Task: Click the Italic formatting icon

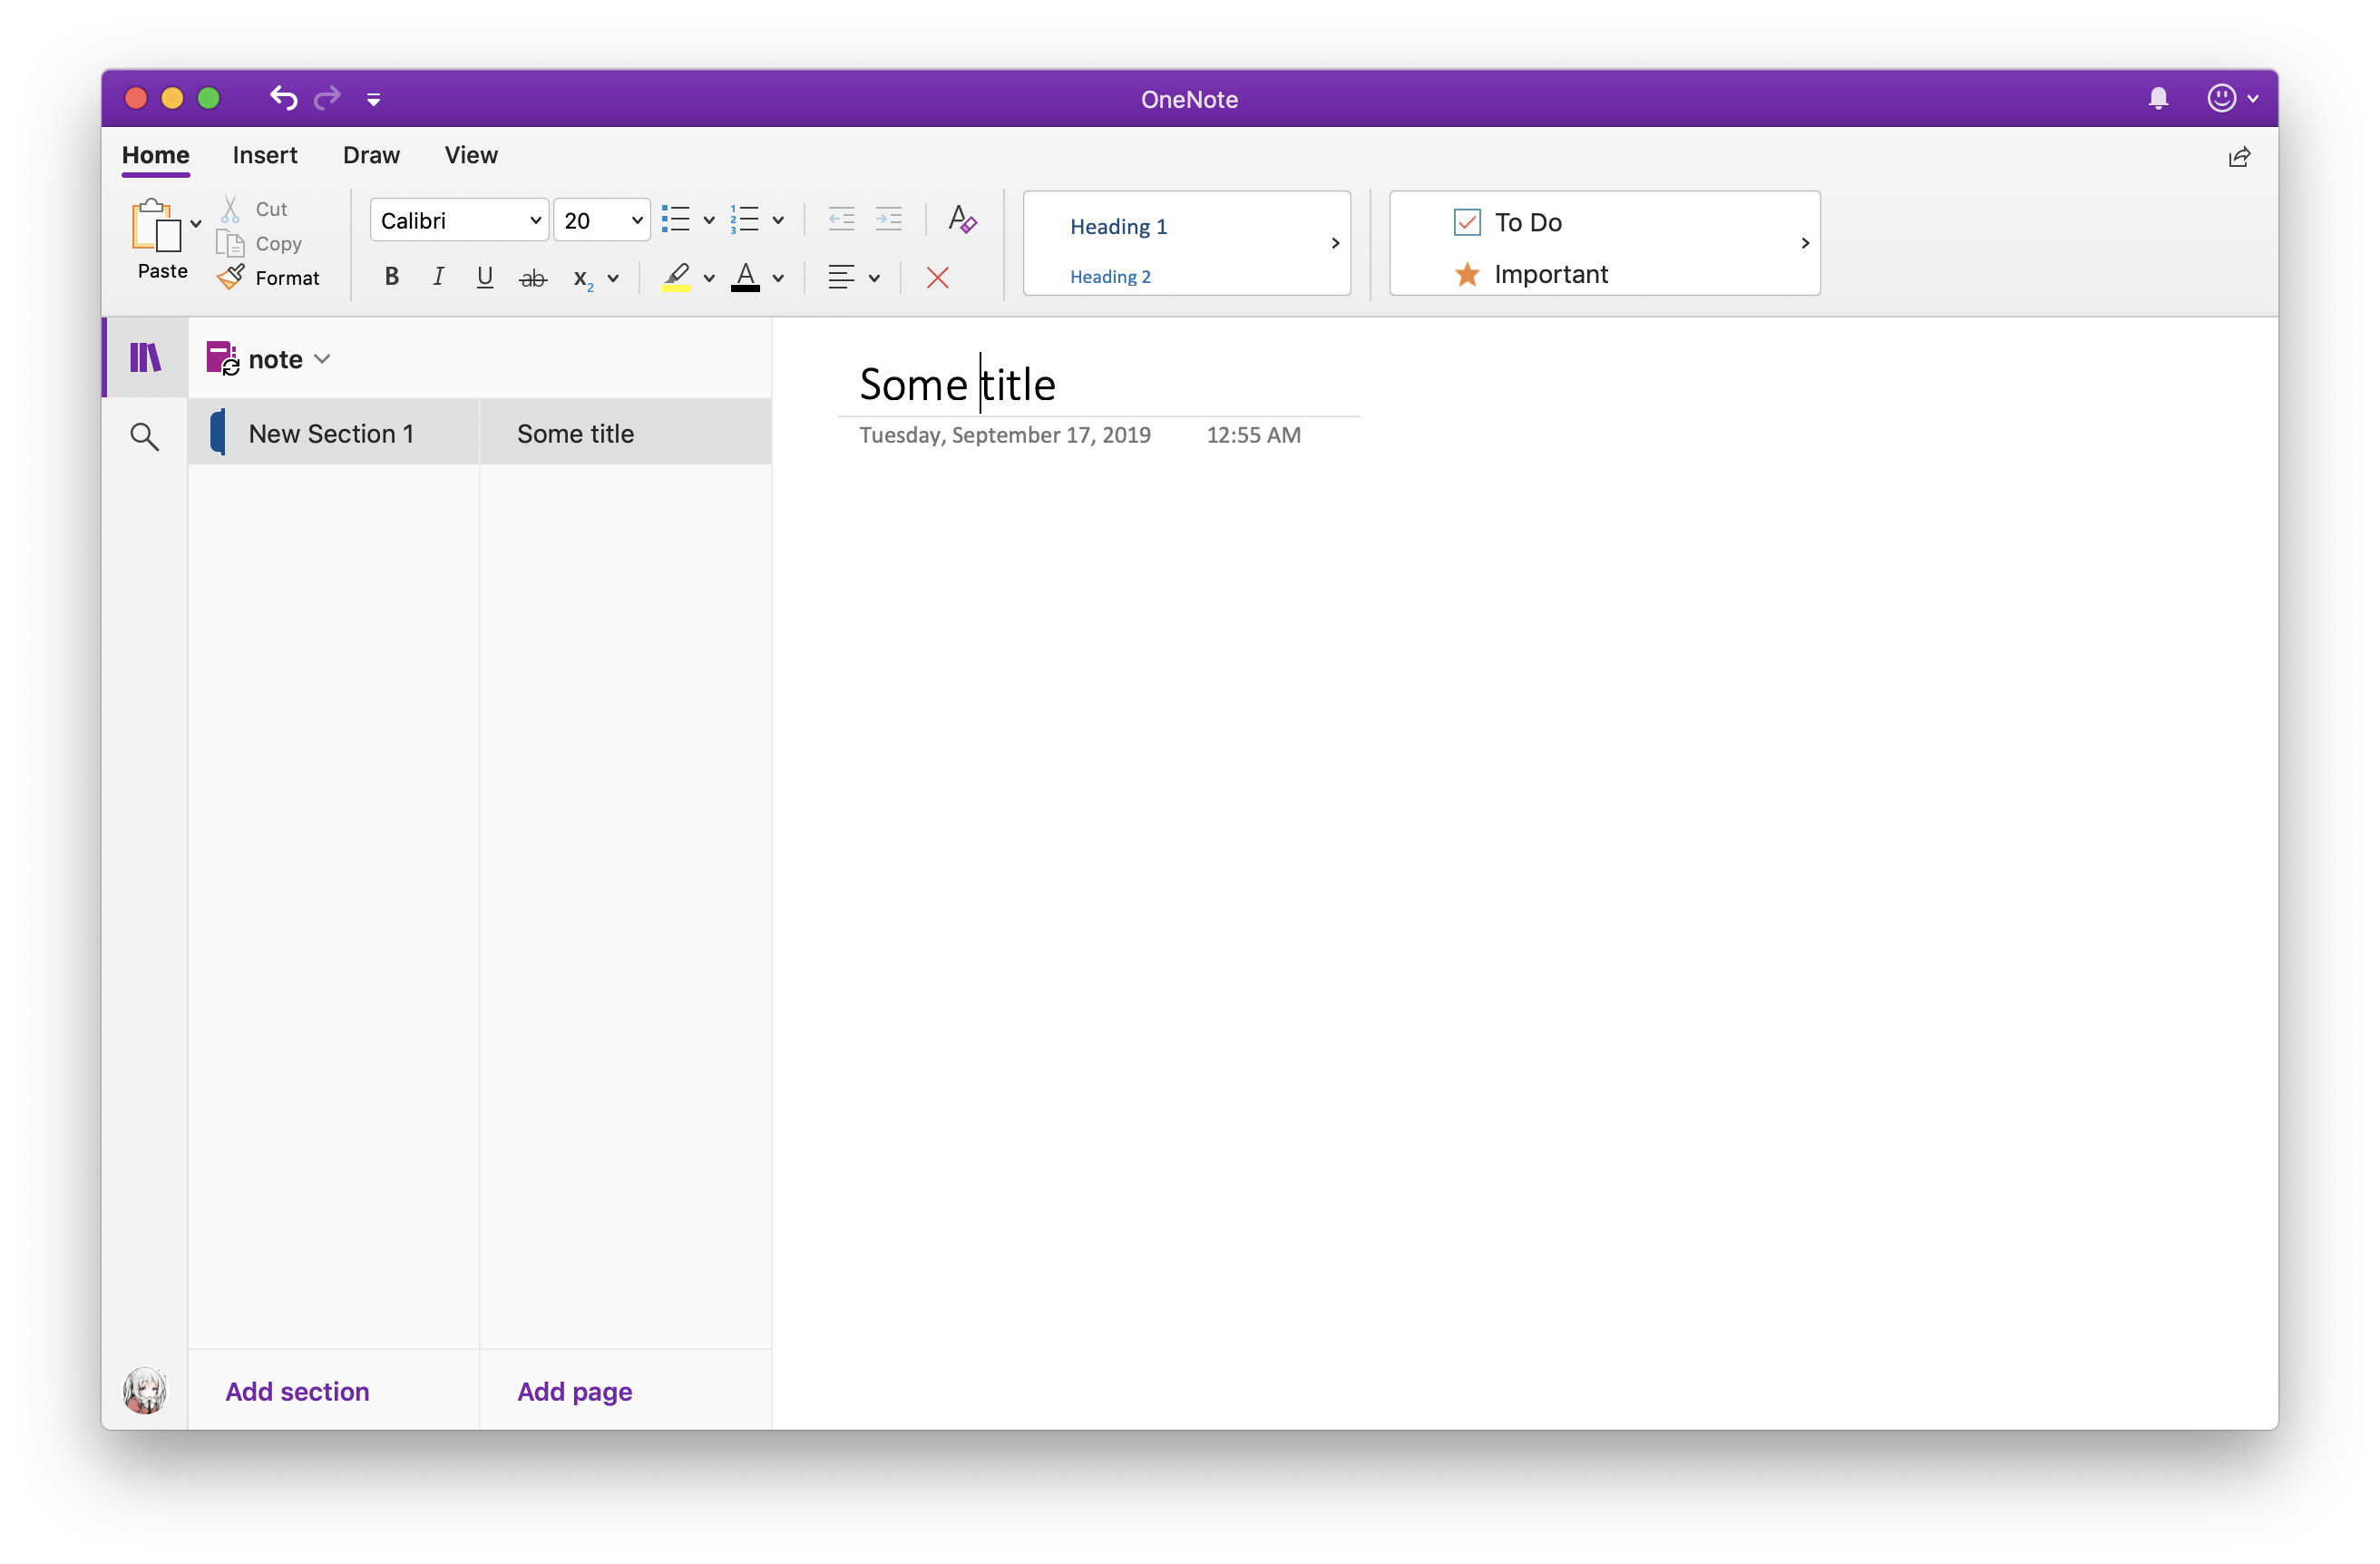Action: (436, 276)
